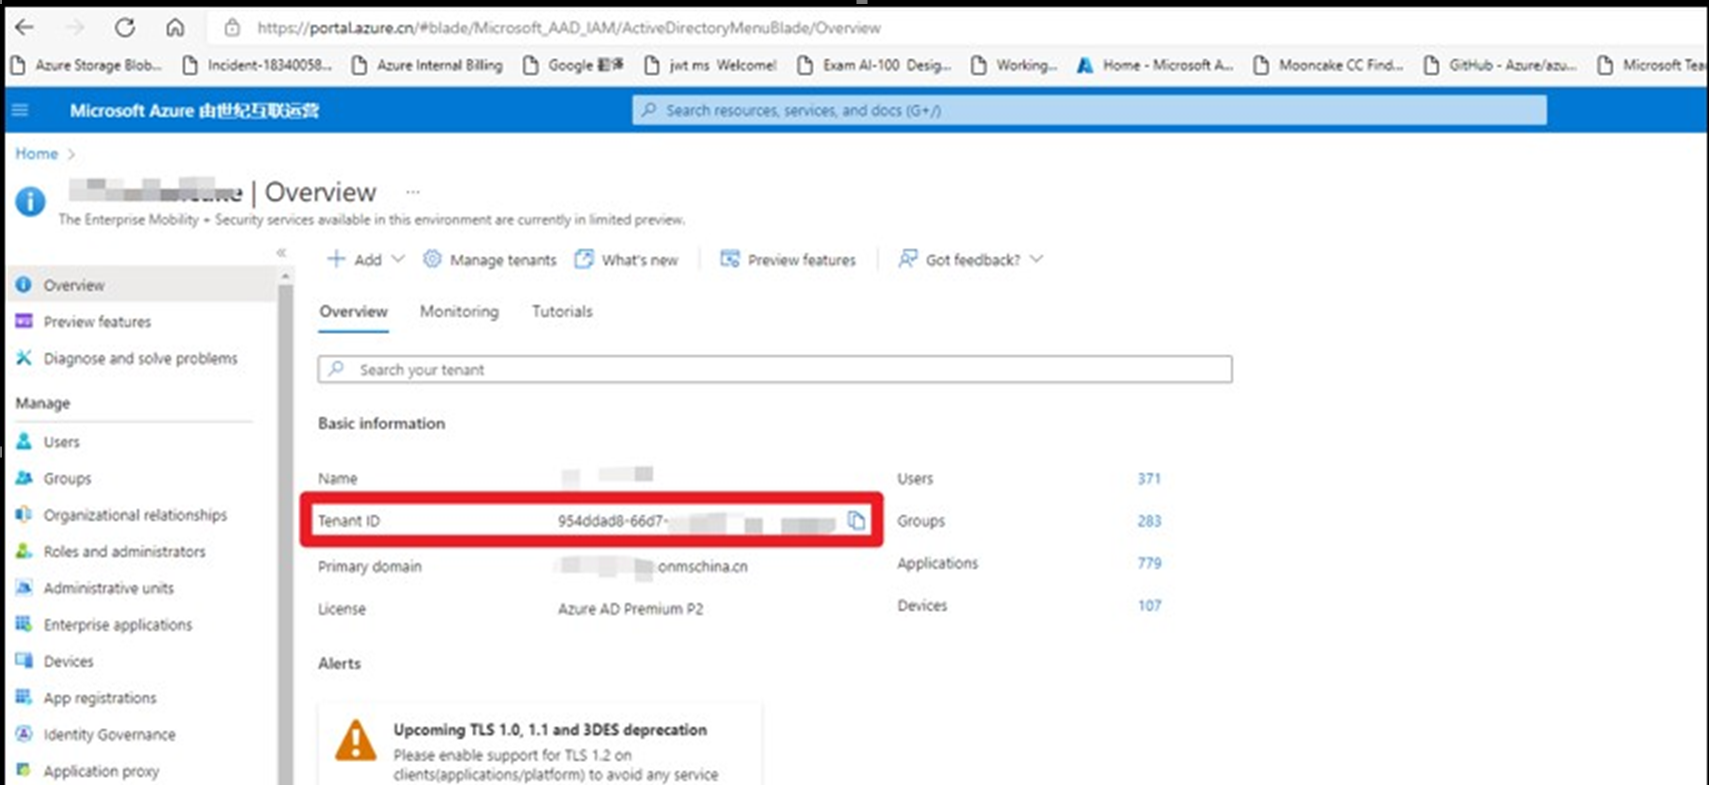Click the Application proxy sidebar icon

click(24, 770)
